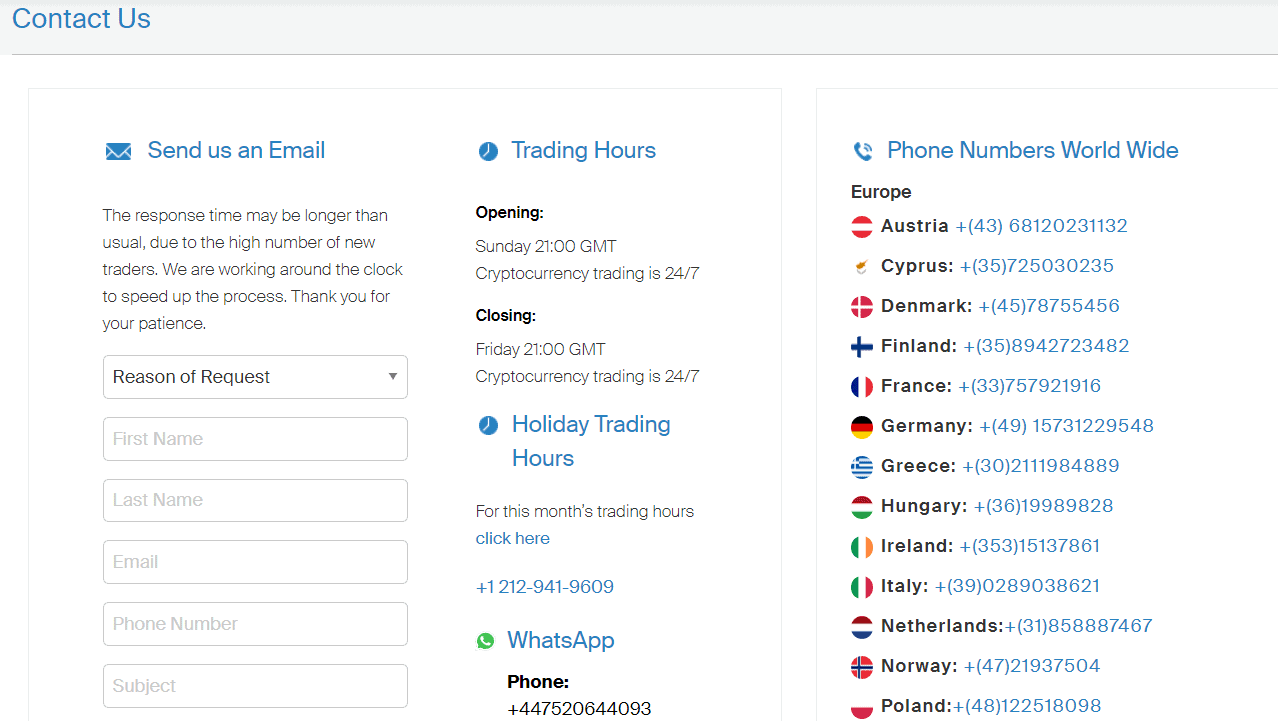Select the Greece flag icon
The image size is (1278, 721).
(861, 467)
